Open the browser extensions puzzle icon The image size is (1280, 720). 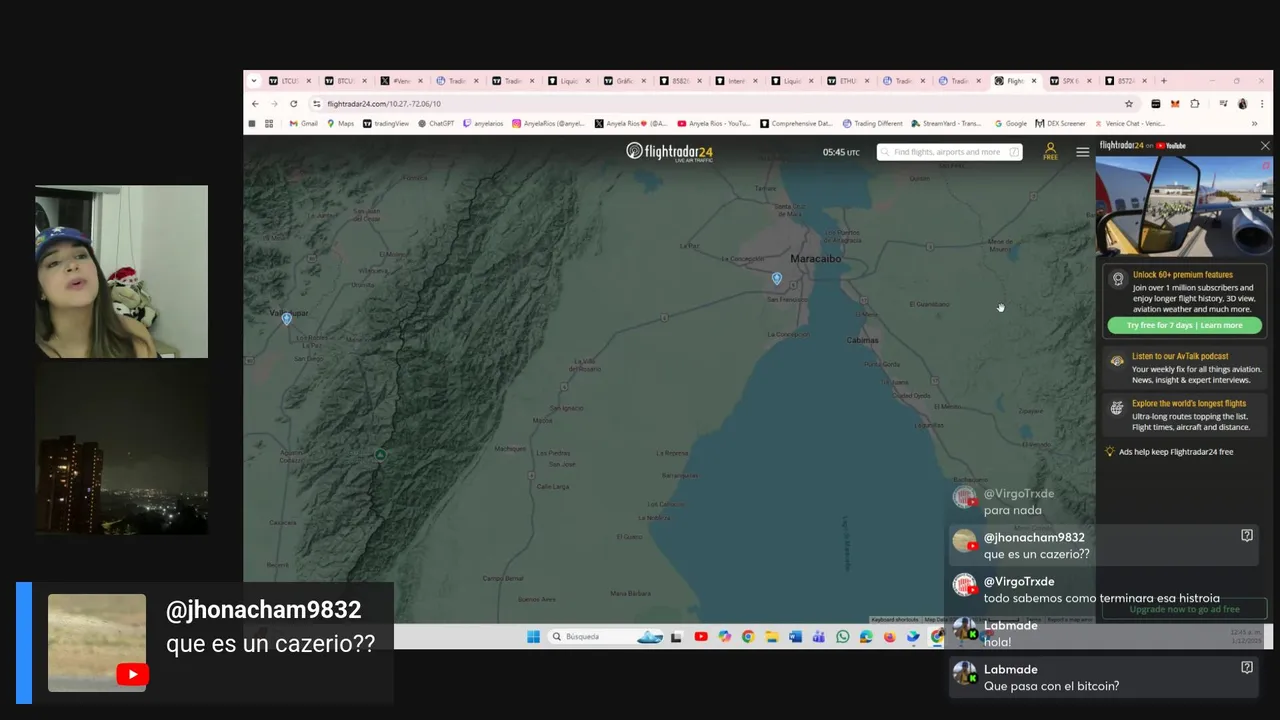(x=1194, y=104)
